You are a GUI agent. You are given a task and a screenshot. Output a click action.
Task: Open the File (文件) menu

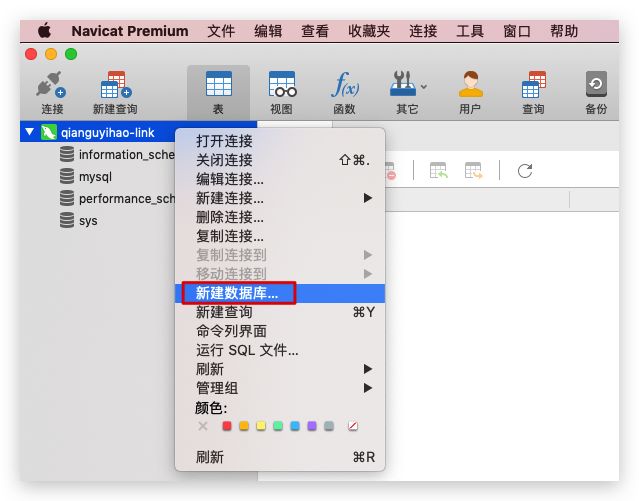pyautogui.click(x=221, y=31)
